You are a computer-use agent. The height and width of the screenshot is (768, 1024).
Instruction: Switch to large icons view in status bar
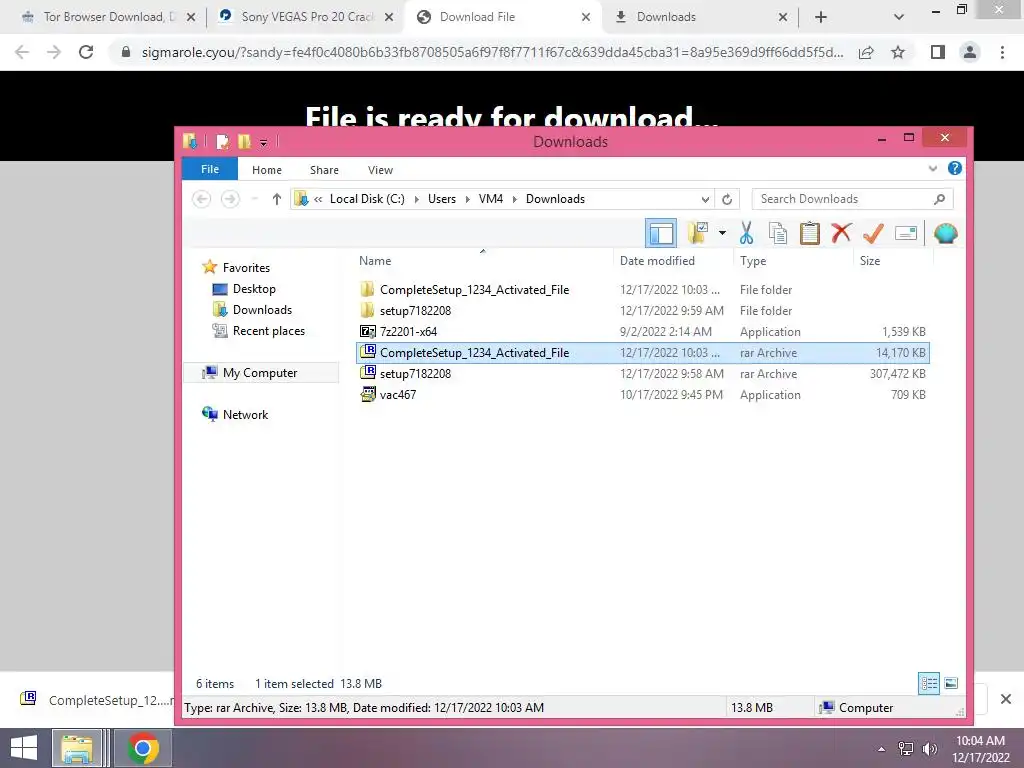pyautogui.click(x=951, y=683)
